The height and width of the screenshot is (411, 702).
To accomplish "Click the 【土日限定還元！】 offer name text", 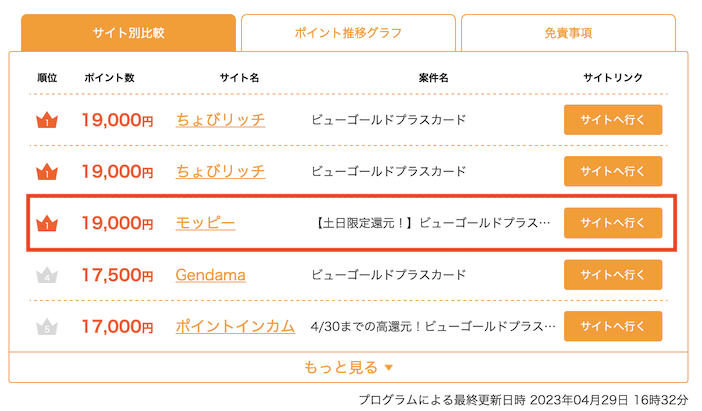I will click(x=432, y=223).
